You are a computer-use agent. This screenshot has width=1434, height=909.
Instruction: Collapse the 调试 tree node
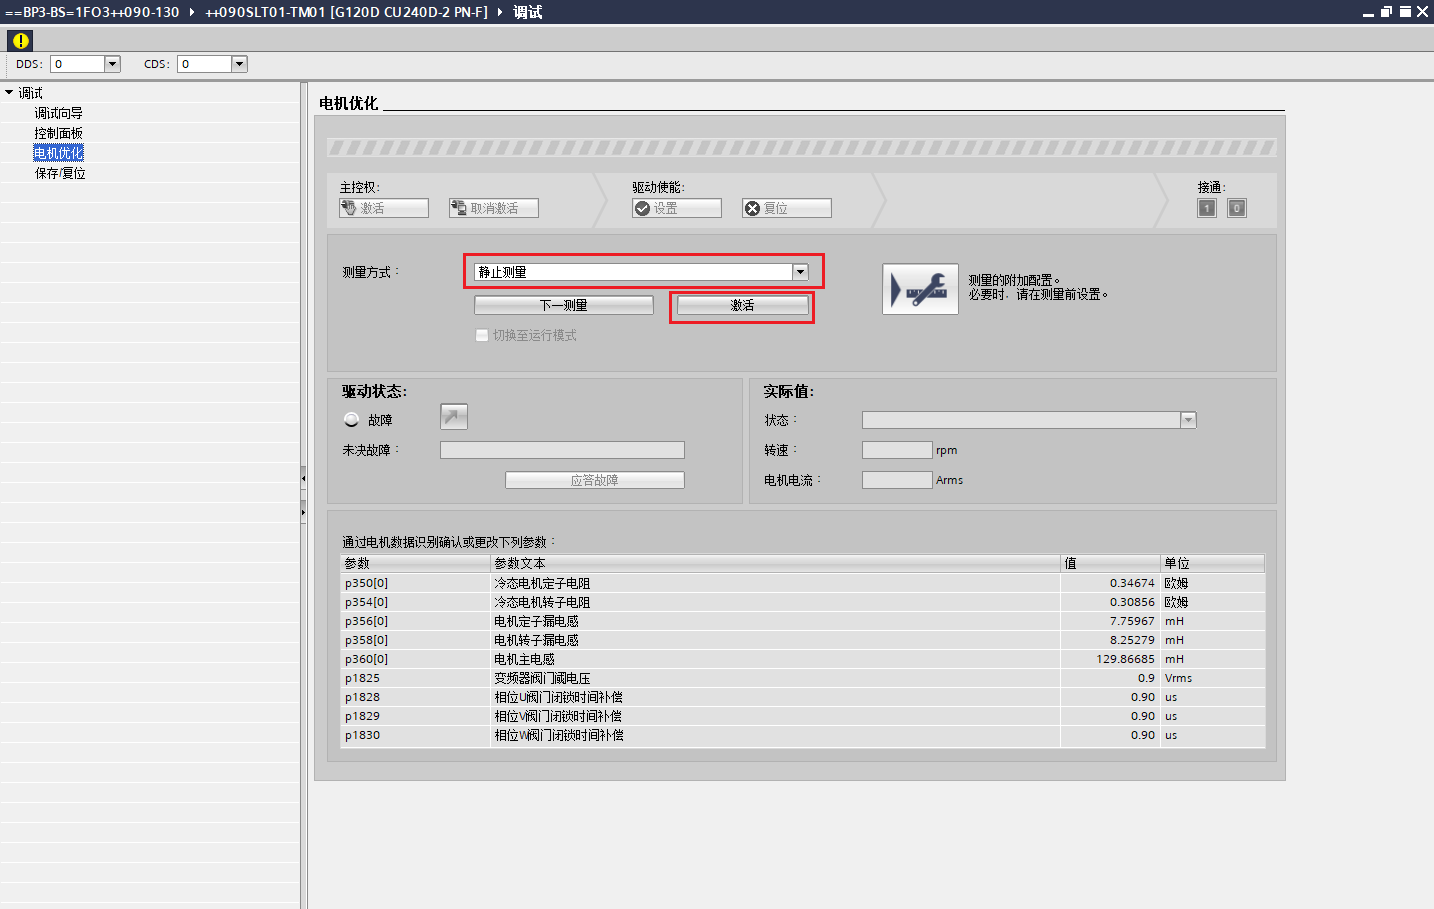9,93
